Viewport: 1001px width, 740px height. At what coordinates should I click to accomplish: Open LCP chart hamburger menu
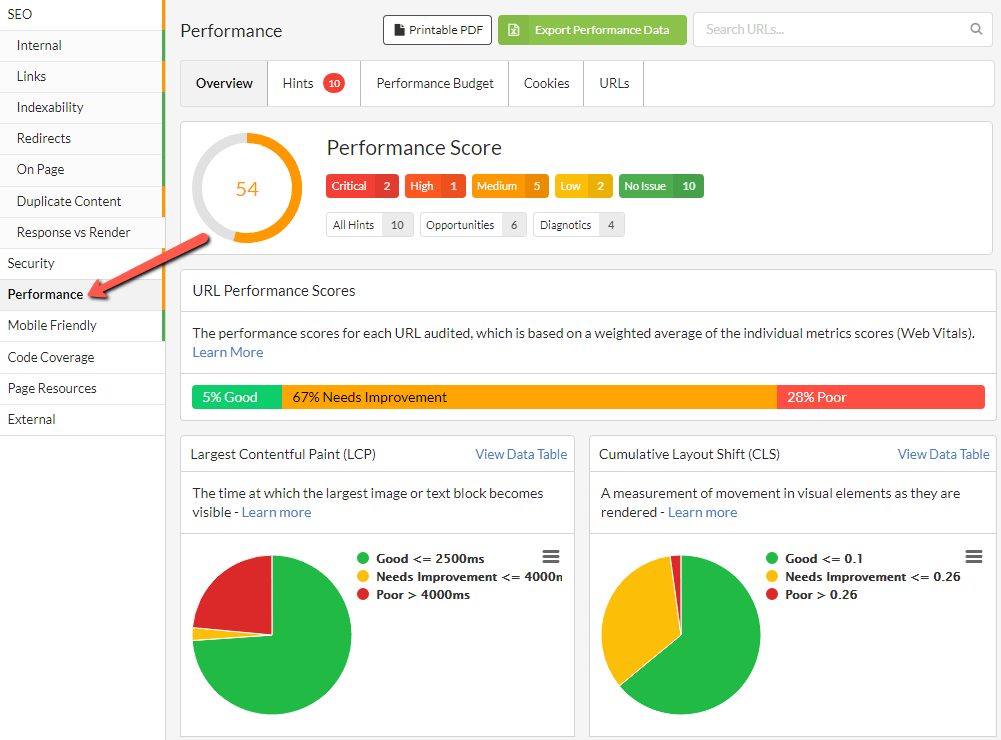pyautogui.click(x=551, y=557)
